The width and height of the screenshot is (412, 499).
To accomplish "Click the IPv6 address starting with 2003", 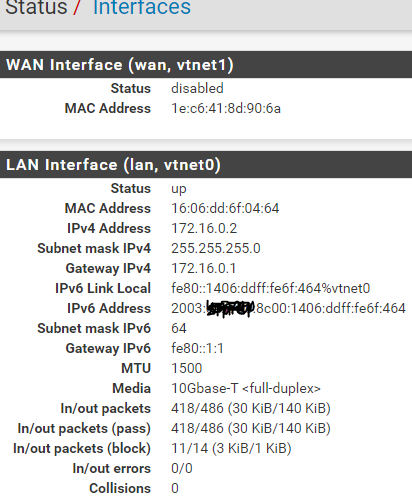I will point(288,308).
